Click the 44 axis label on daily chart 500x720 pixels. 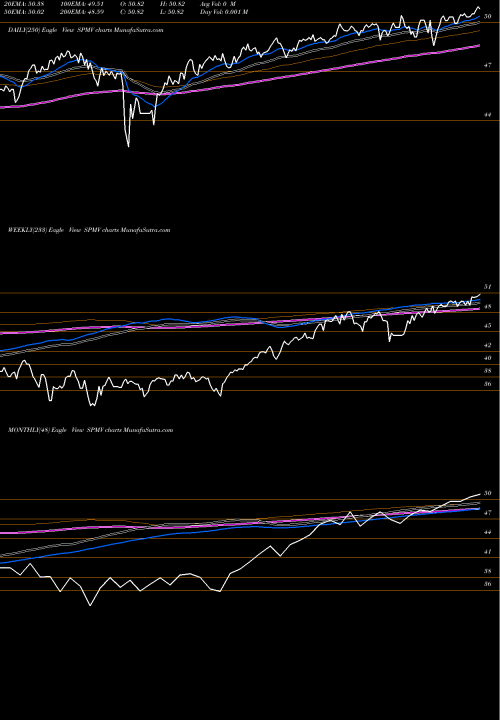click(488, 115)
